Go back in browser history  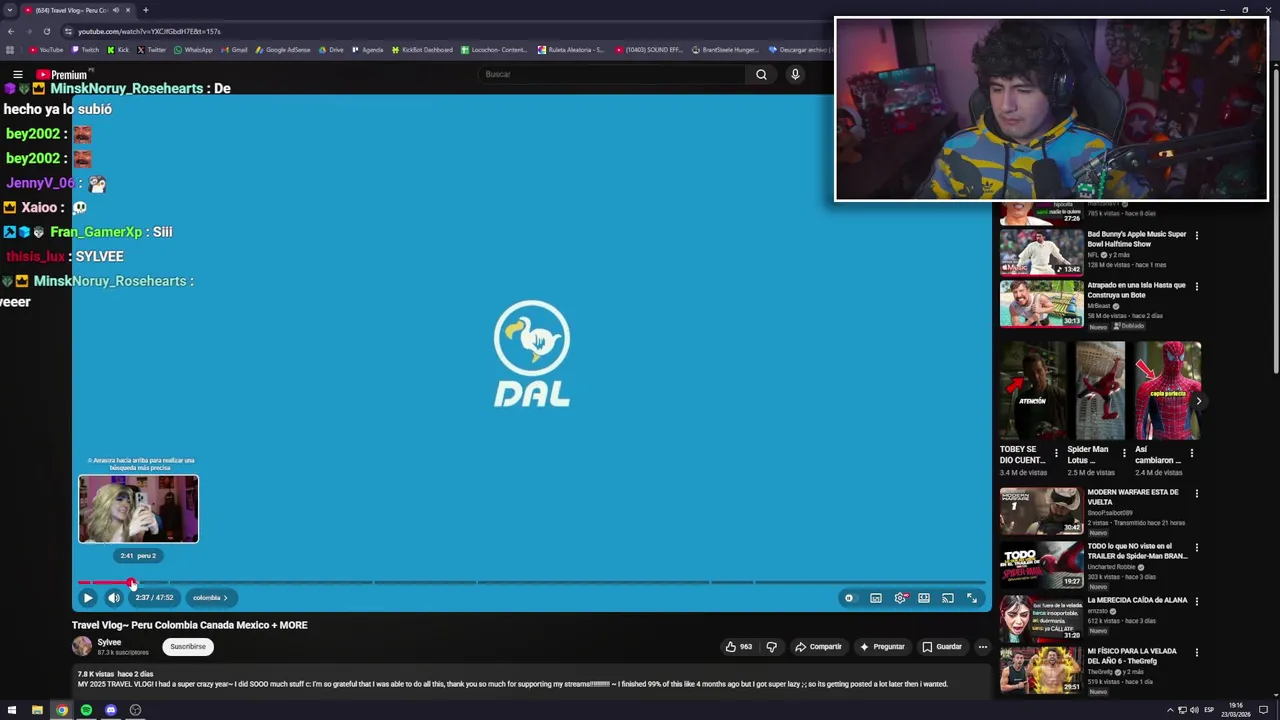click(x=11, y=31)
